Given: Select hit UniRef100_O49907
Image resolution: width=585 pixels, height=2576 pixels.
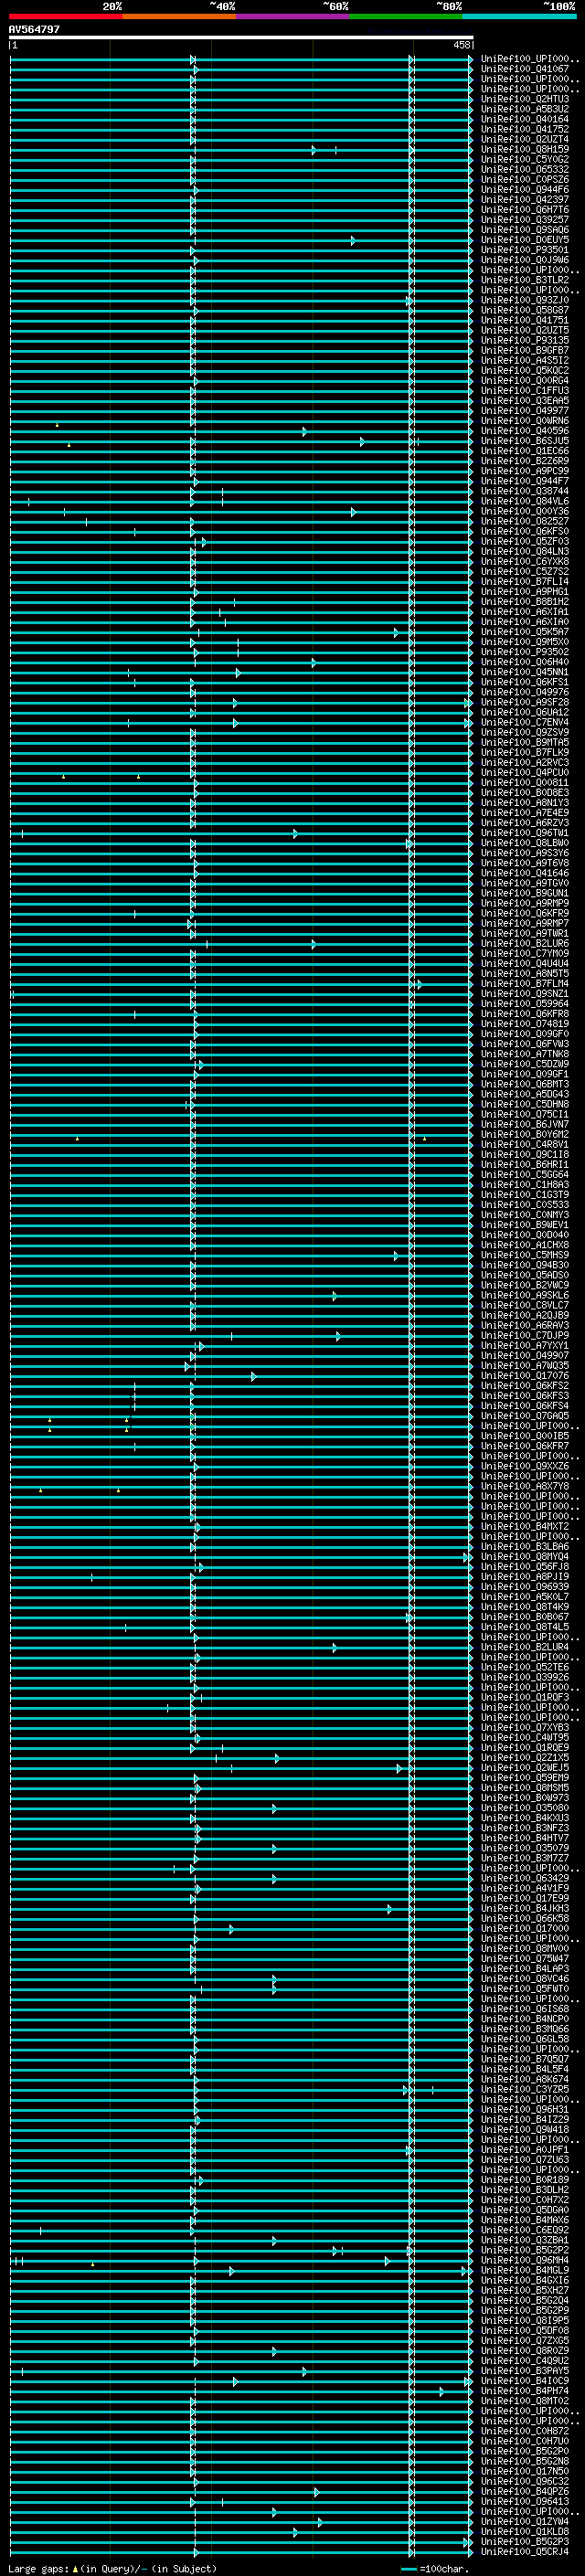Looking at the screenshot, I should pyautogui.click(x=525, y=1355).
